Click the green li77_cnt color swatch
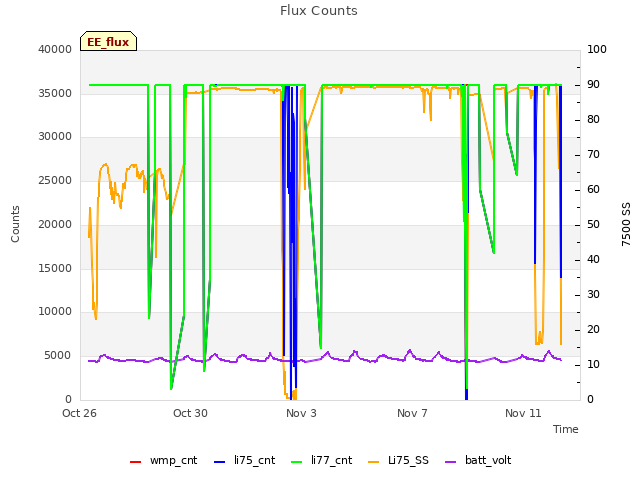The width and height of the screenshot is (640, 480). tap(297, 462)
